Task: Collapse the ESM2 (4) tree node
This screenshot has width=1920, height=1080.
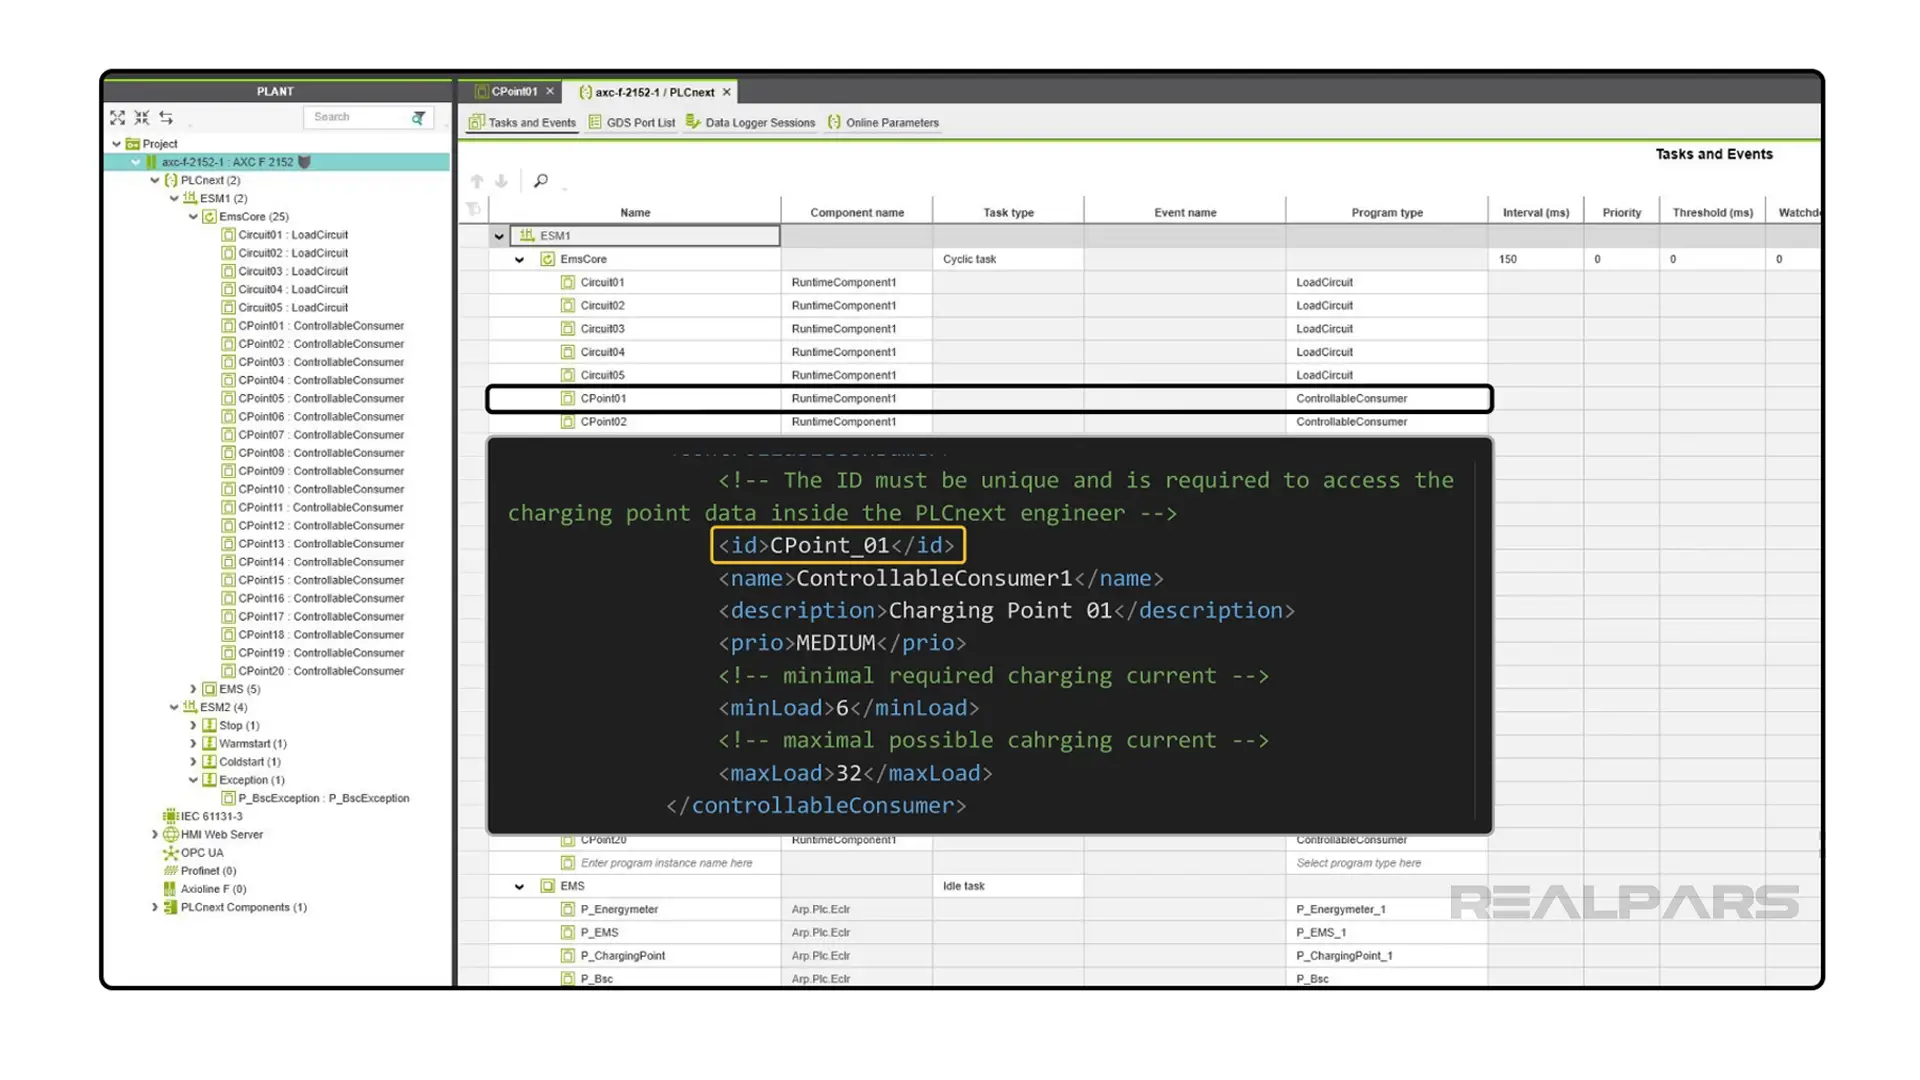Action: pos(174,707)
